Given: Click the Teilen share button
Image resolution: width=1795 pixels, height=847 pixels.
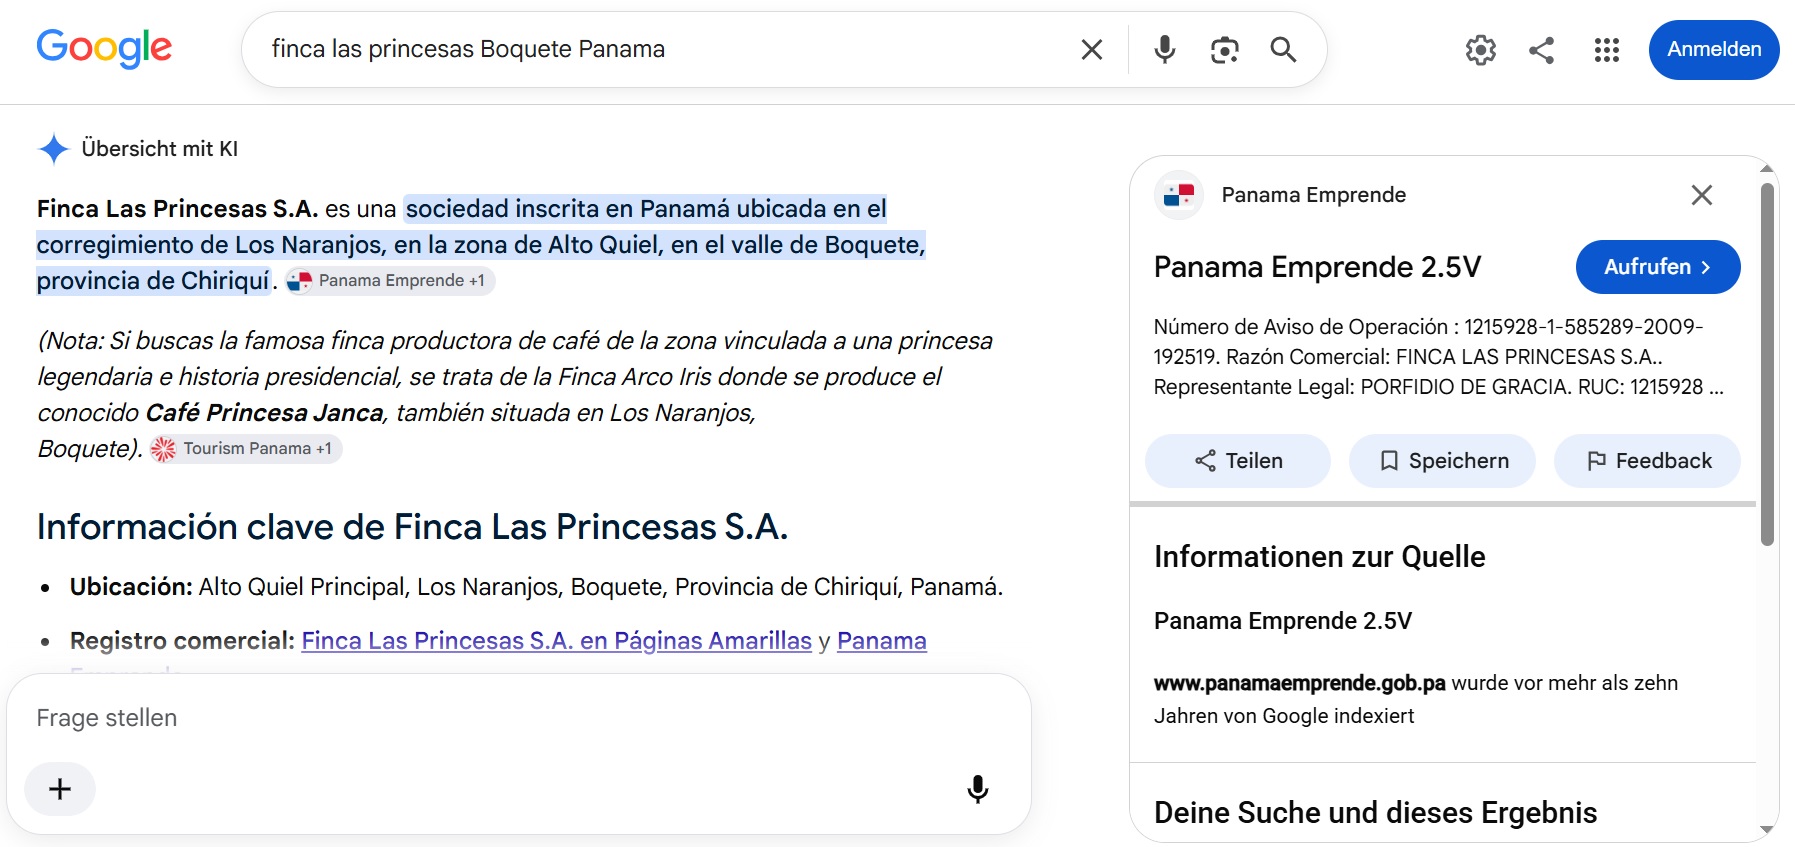Looking at the screenshot, I should [1238, 461].
